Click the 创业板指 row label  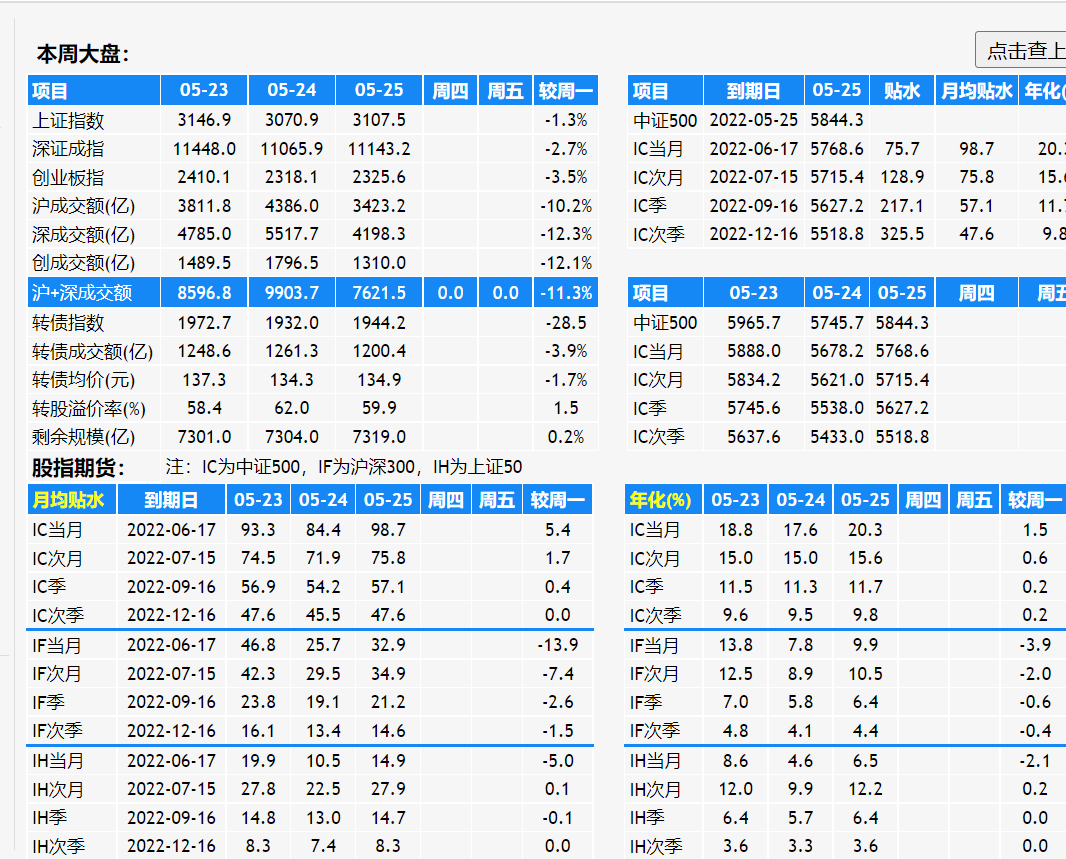click(x=68, y=177)
